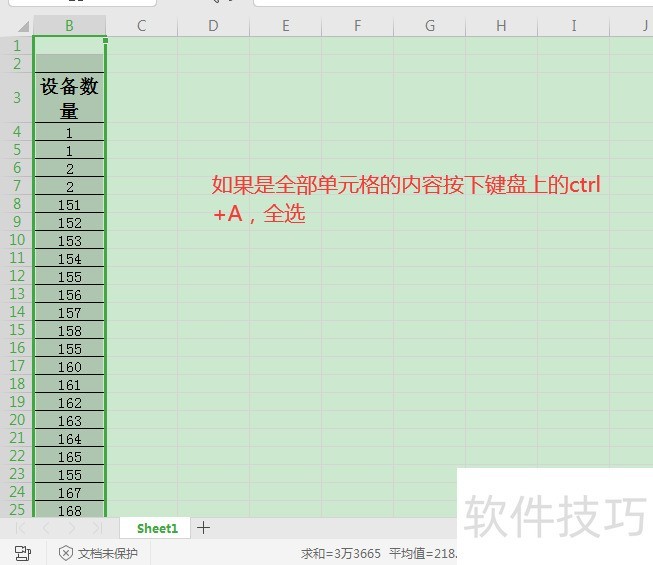Click the cell with value 154
Image resolution: width=653 pixels, height=565 pixels.
pyautogui.click(x=70, y=258)
